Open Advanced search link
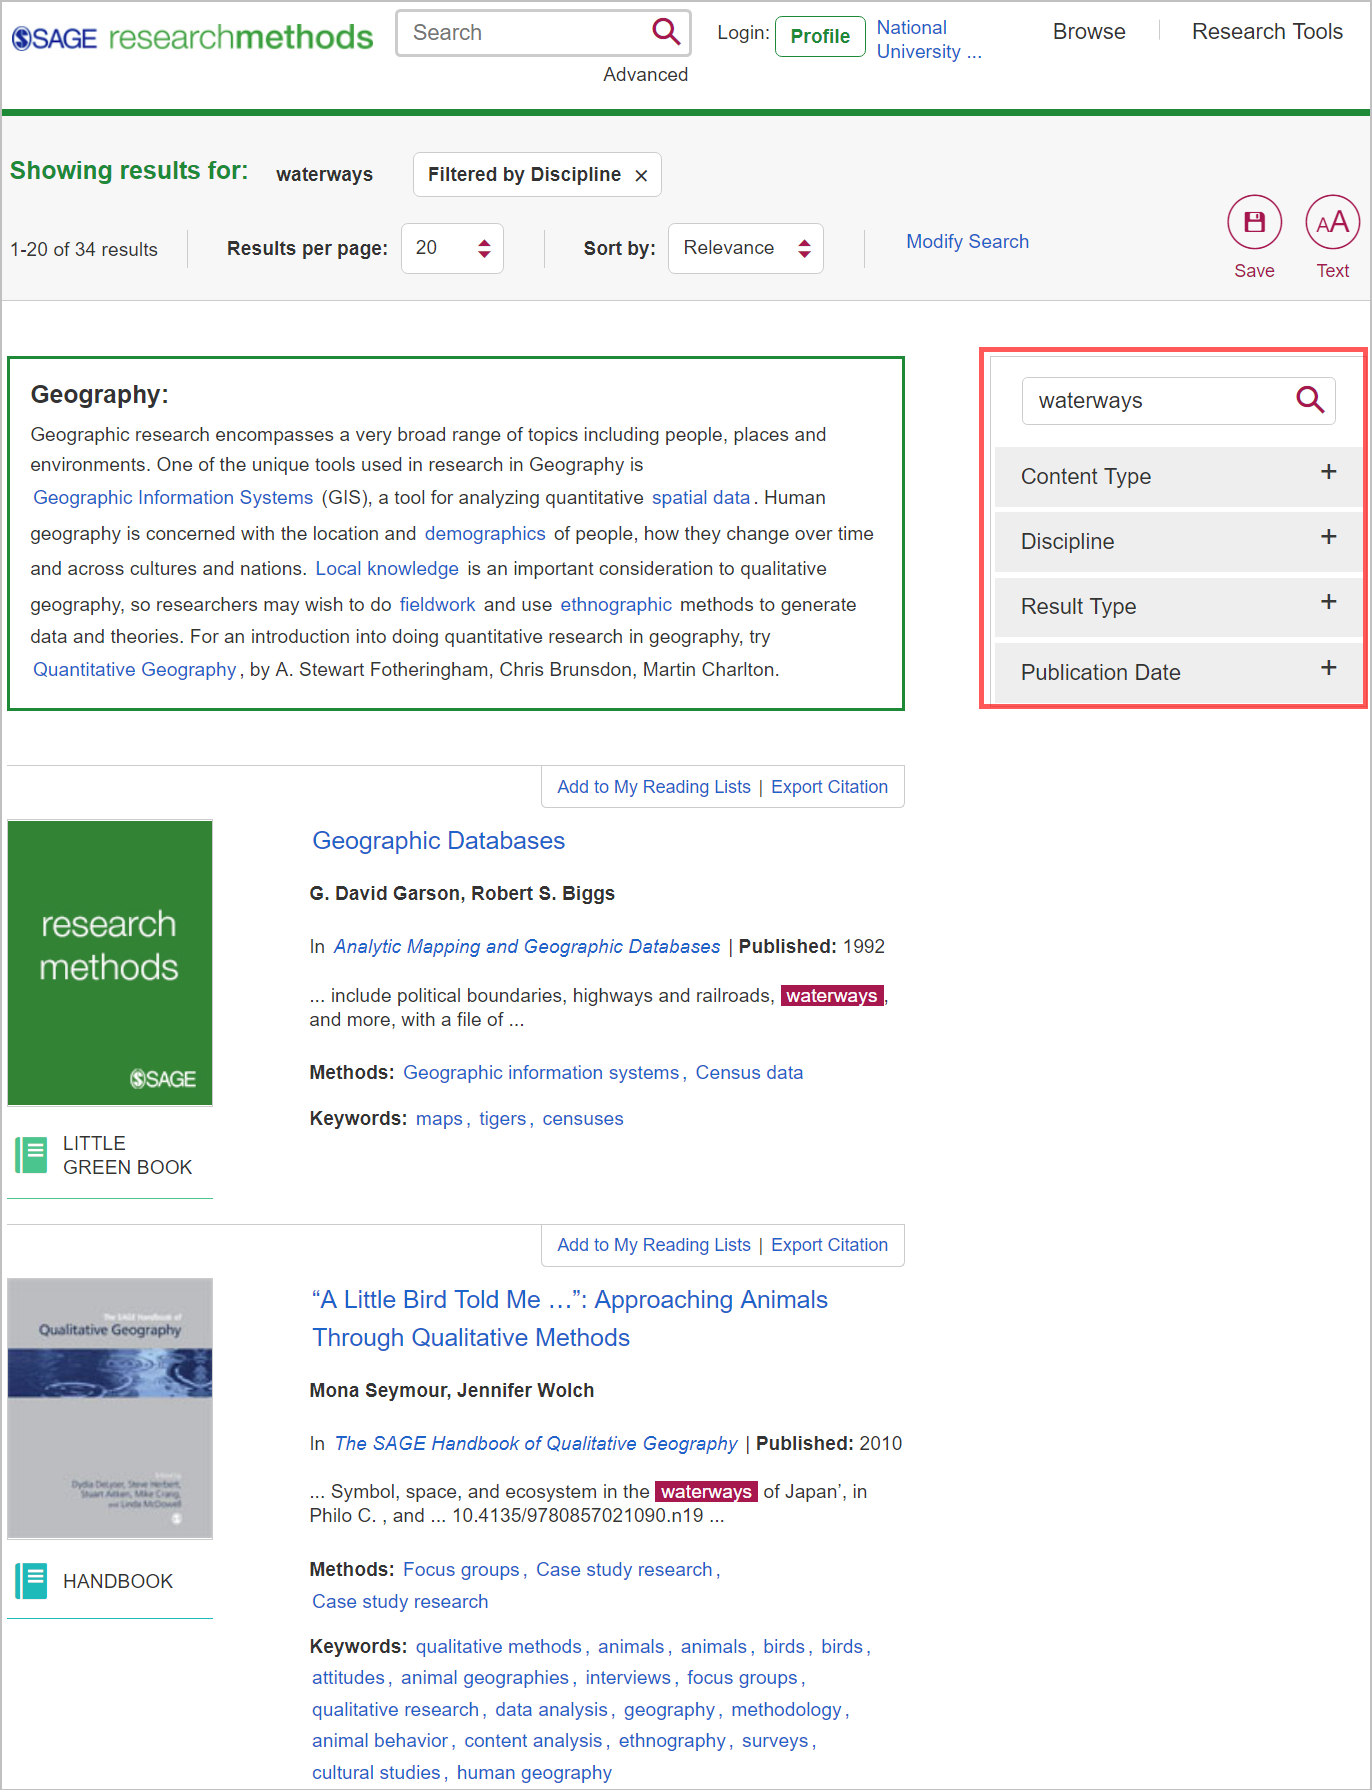This screenshot has width=1372, height=1790. coord(645,74)
